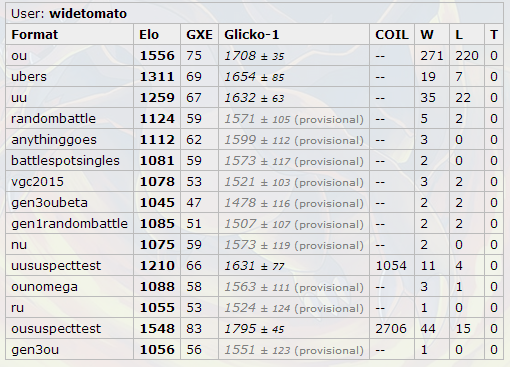Click uususpecttest wins count 11

[x=428, y=266]
